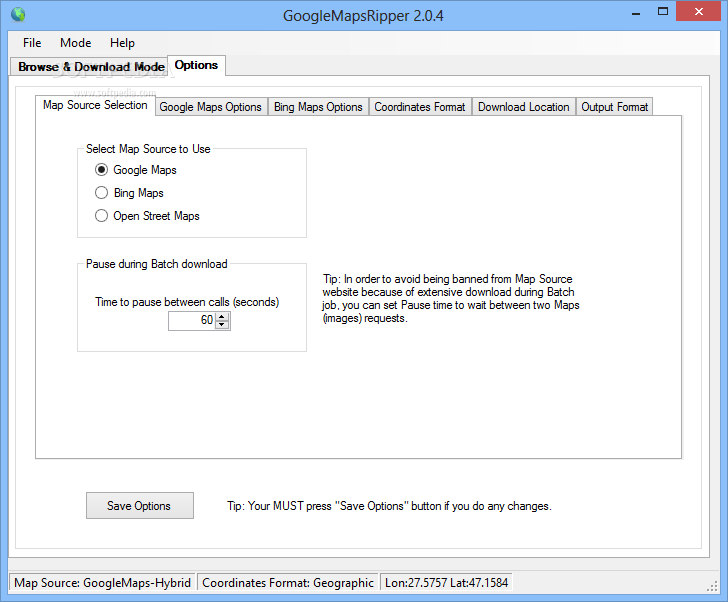Click the "Pause during Batch download" group label

[156, 264]
